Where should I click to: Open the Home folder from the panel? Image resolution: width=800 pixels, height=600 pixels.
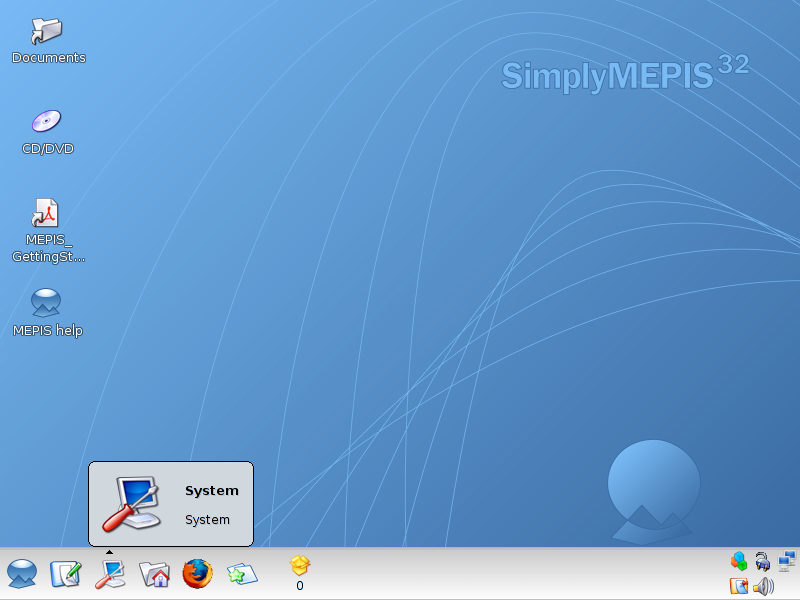(154, 573)
